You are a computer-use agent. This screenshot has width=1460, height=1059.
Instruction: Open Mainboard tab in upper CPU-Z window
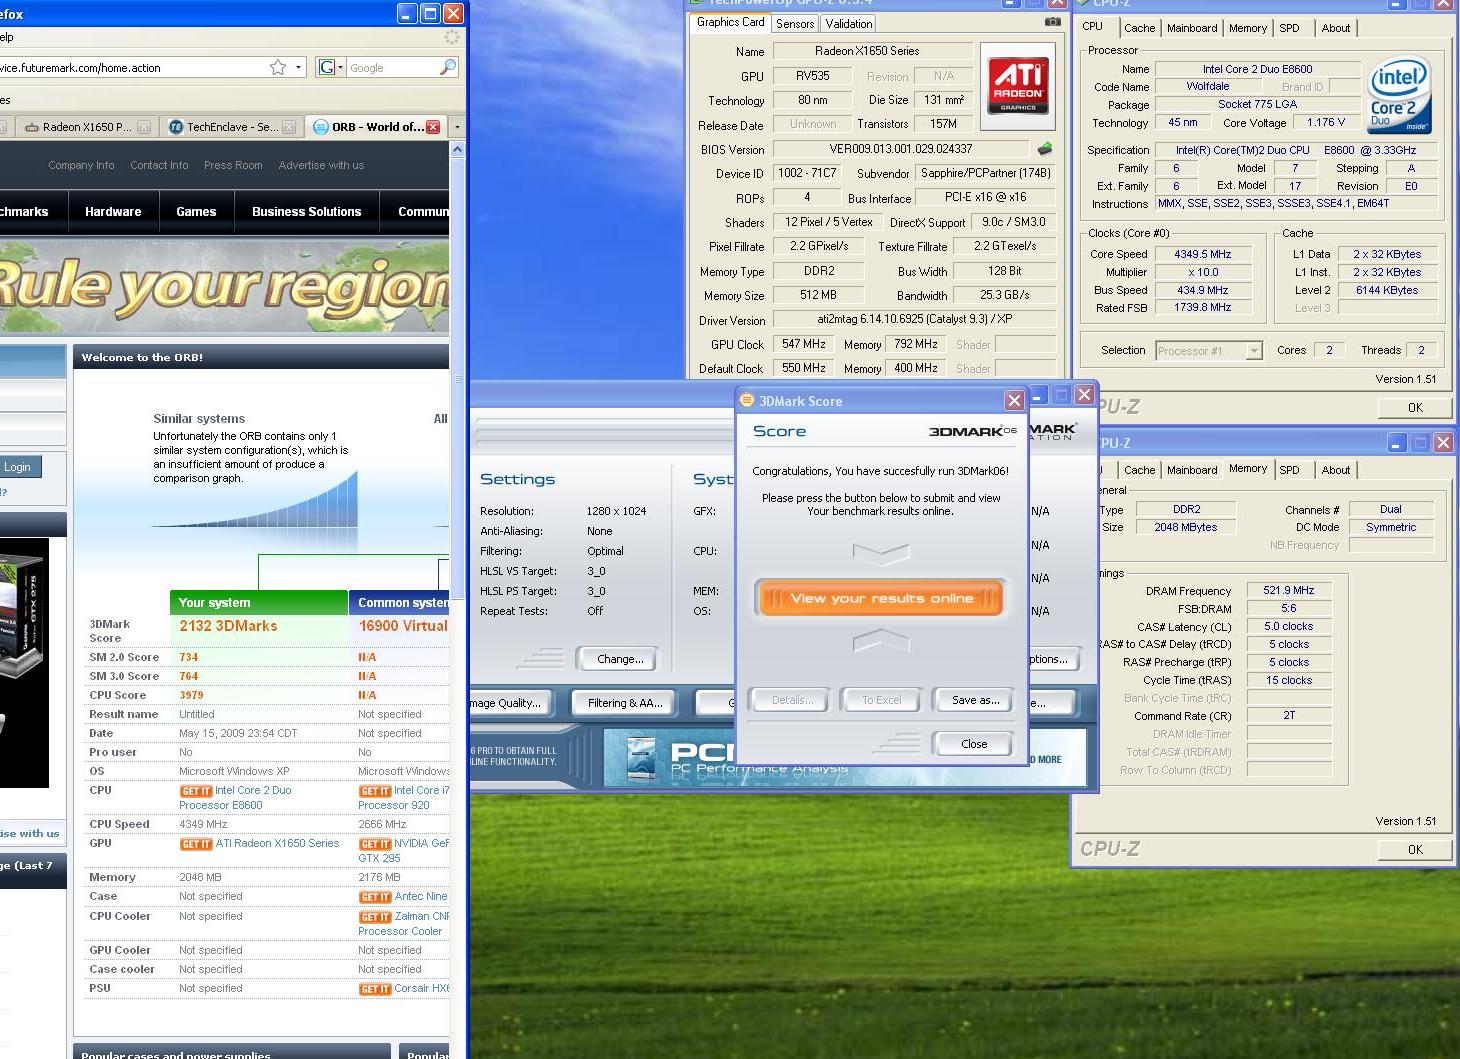pos(1192,28)
